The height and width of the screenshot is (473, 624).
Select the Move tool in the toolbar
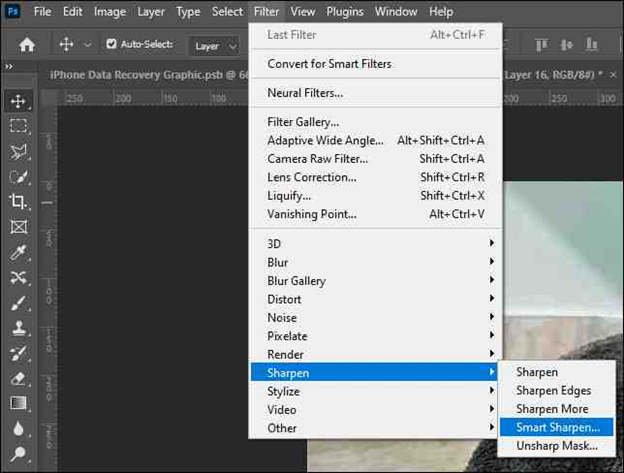pyautogui.click(x=18, y=101)
